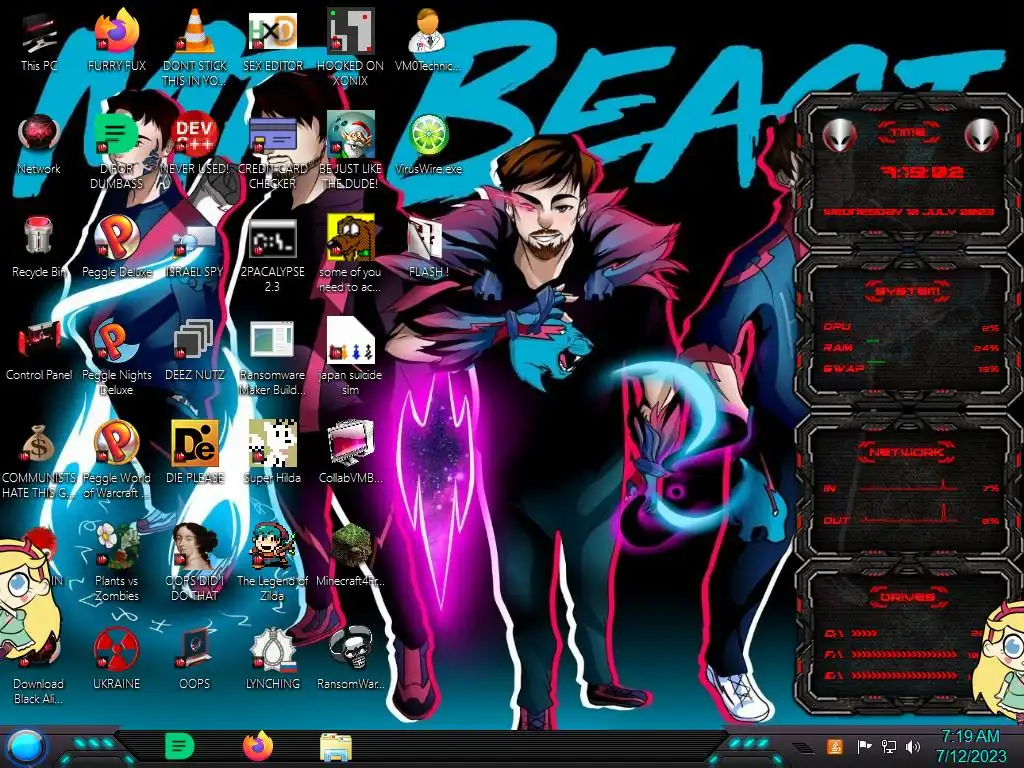Click the right alien head widget icon

(982, 135)
